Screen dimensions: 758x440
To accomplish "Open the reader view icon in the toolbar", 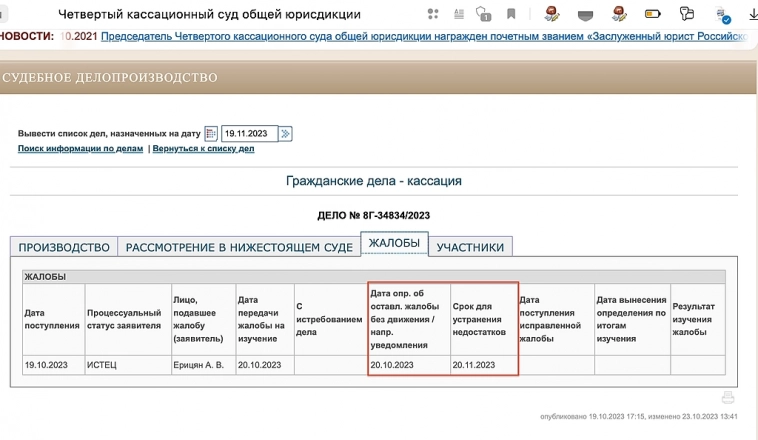I will pos(458,14).
